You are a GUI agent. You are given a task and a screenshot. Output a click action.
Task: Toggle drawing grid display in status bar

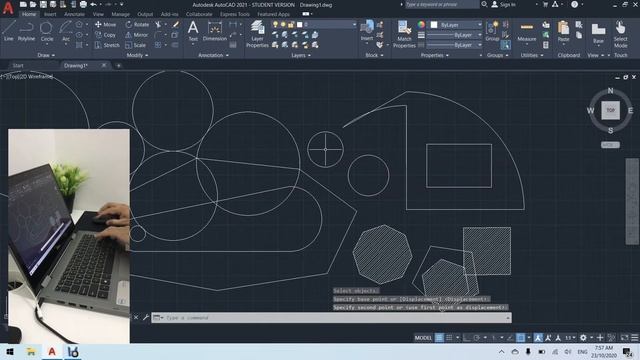tap(439, 338)
